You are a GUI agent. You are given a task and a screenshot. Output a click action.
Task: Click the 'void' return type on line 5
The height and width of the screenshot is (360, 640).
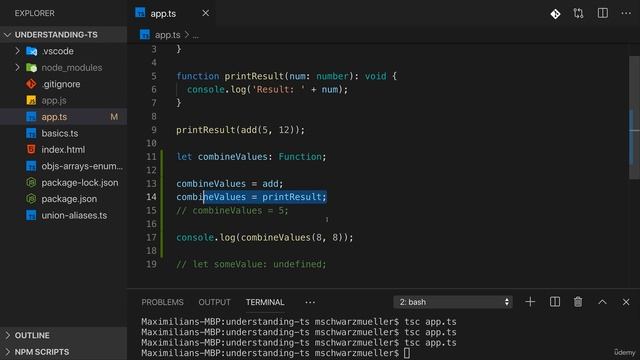(376, 76)
